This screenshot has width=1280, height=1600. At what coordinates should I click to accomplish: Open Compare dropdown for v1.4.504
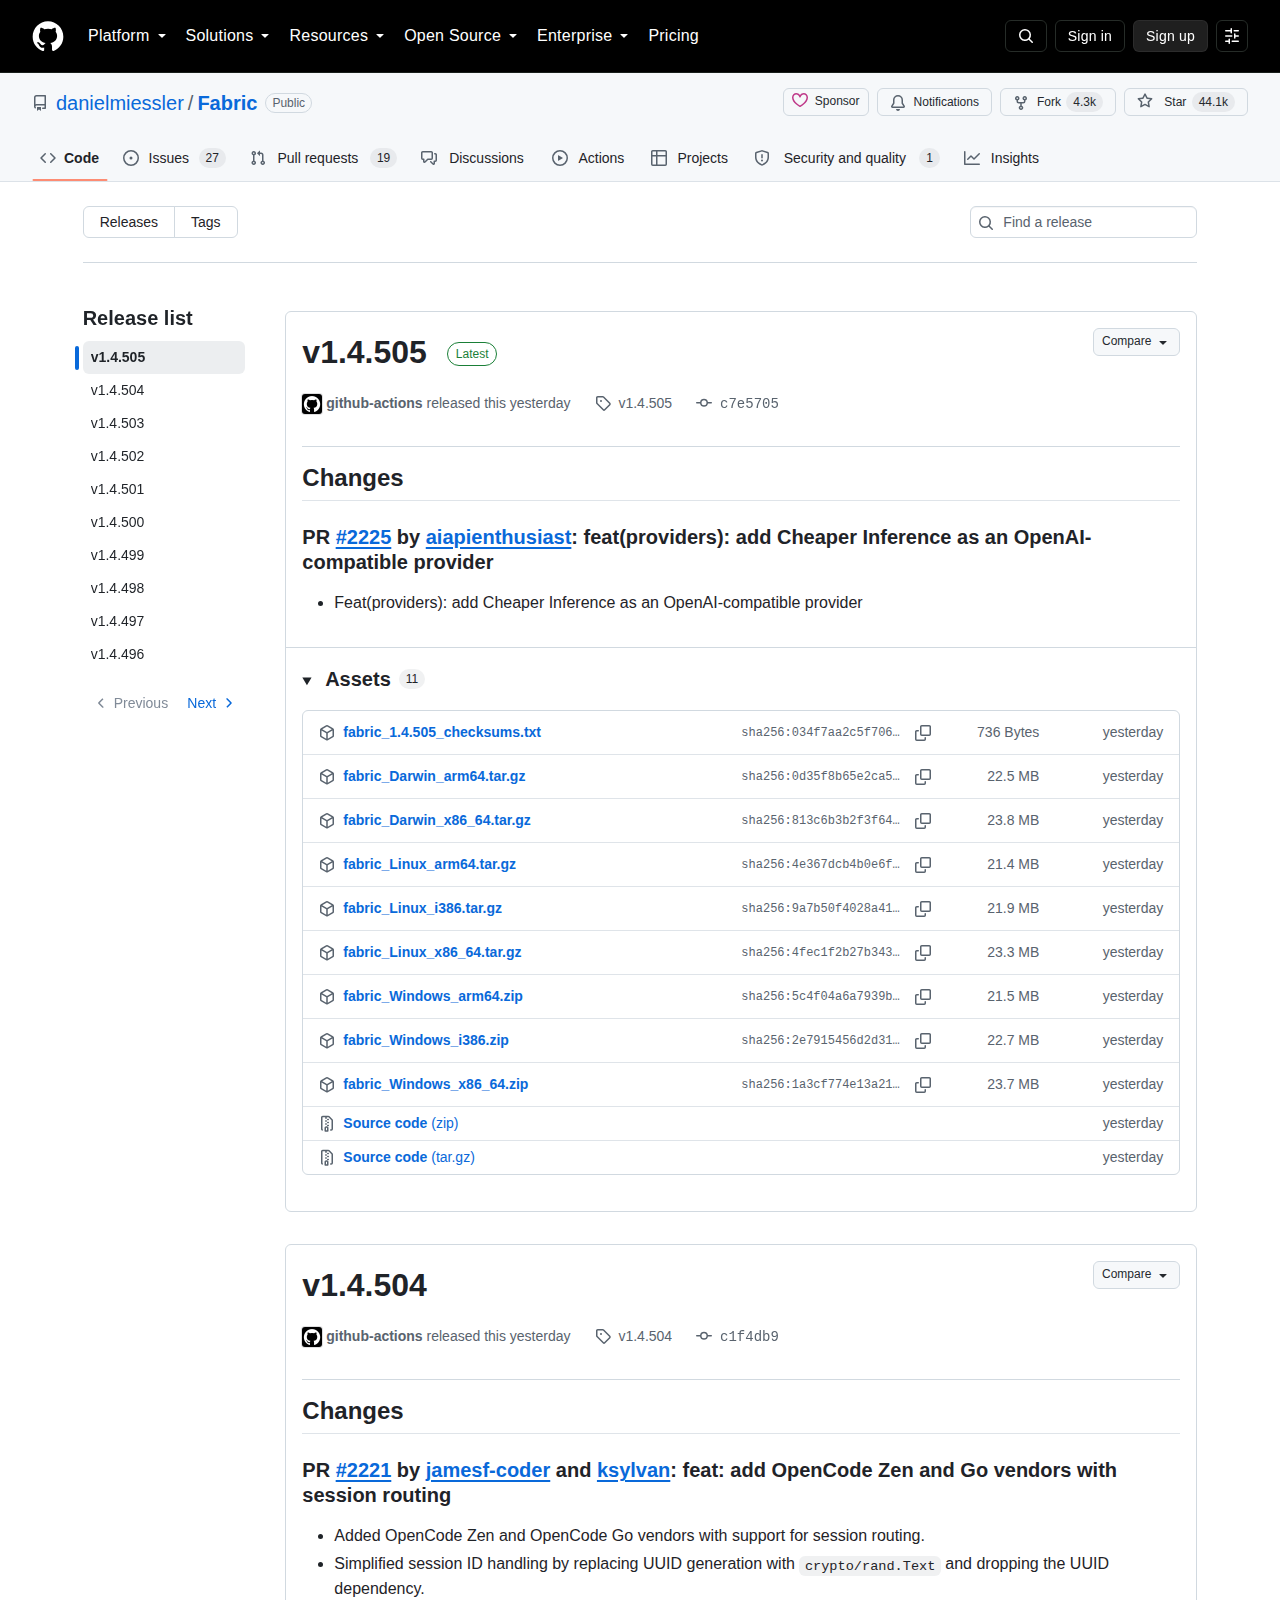point(1136,1275)
